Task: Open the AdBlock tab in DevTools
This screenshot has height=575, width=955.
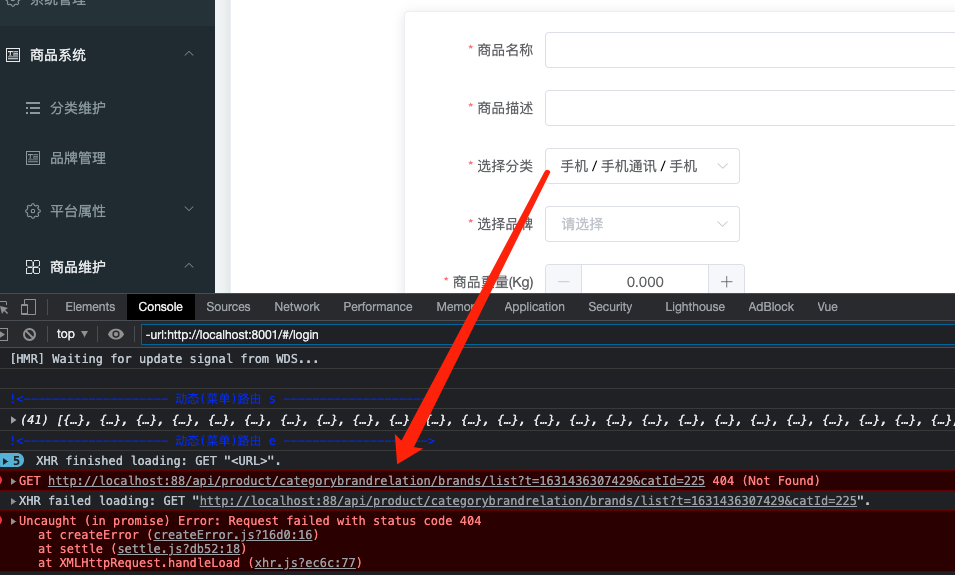Action: tap(771, 307)
